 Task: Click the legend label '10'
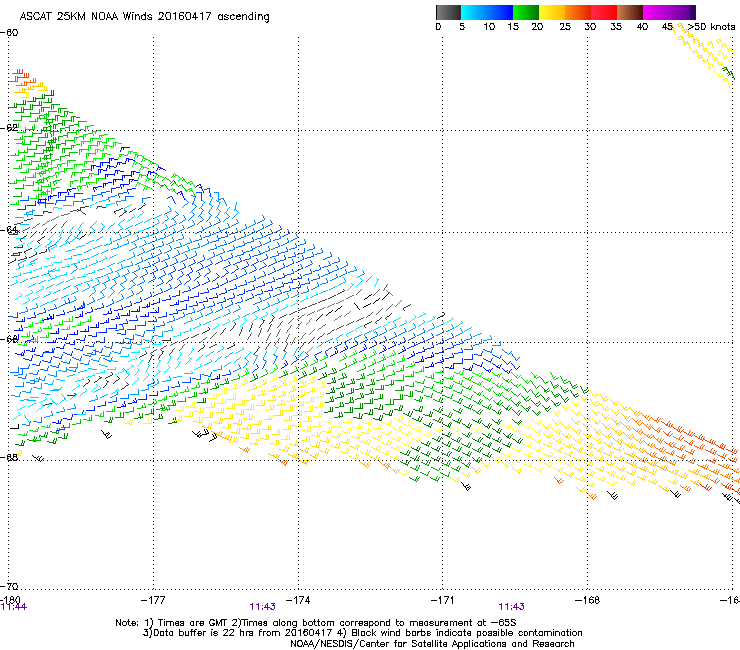point(489,27)
